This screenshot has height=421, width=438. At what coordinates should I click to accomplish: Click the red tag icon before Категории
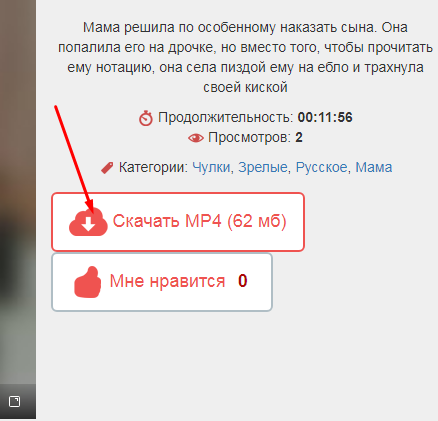pyautogui.click(x=107, y=168)
